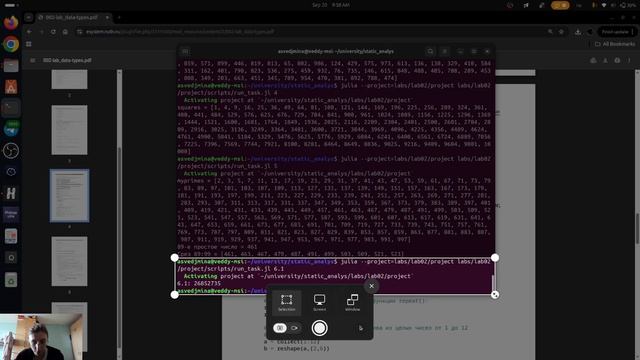Screen dimensions: 640x360
Task: Open tab search dropdown in Chrome
Action: (29, 18)
